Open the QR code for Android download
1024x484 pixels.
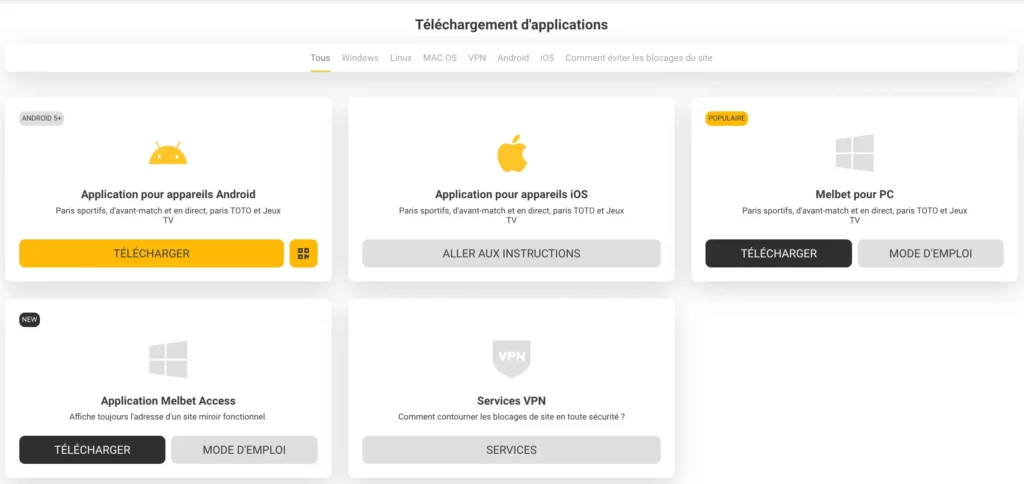click(x=304, y=253)
